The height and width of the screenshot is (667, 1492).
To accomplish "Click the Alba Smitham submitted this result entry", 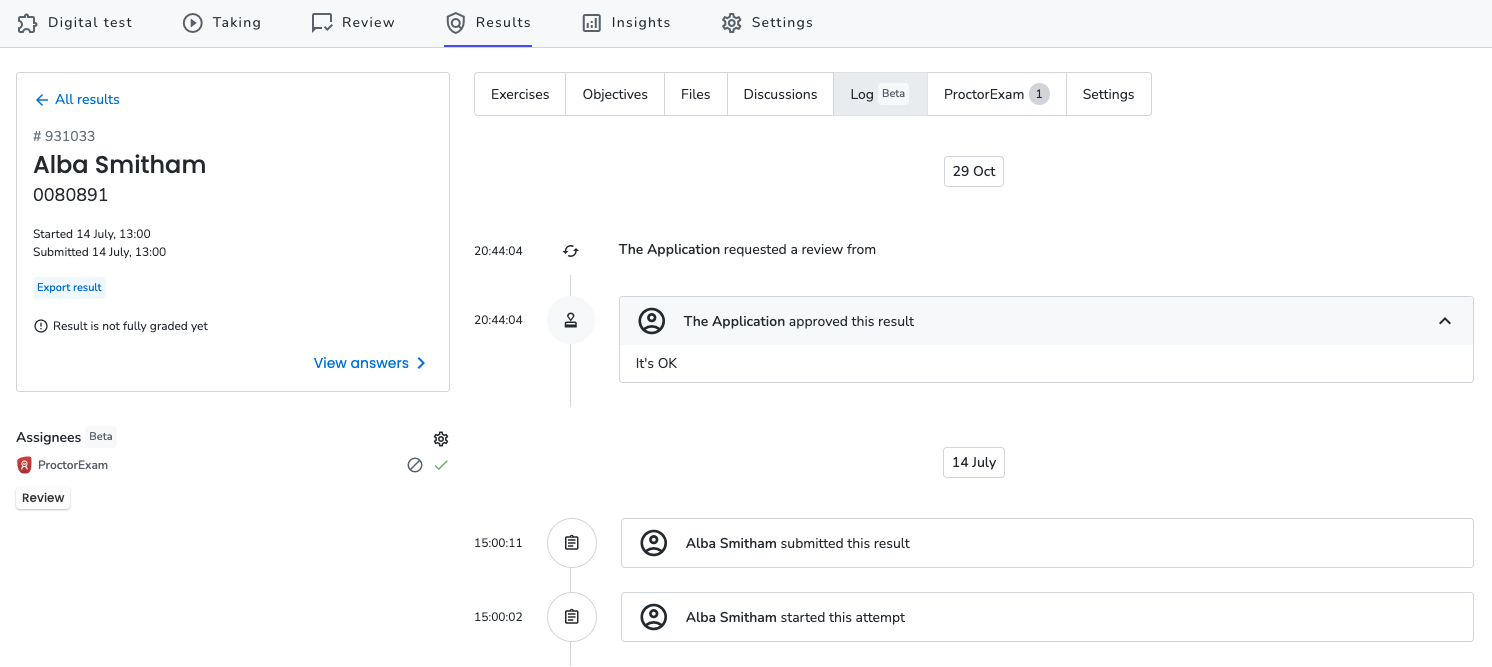I will coord(1047,543).
